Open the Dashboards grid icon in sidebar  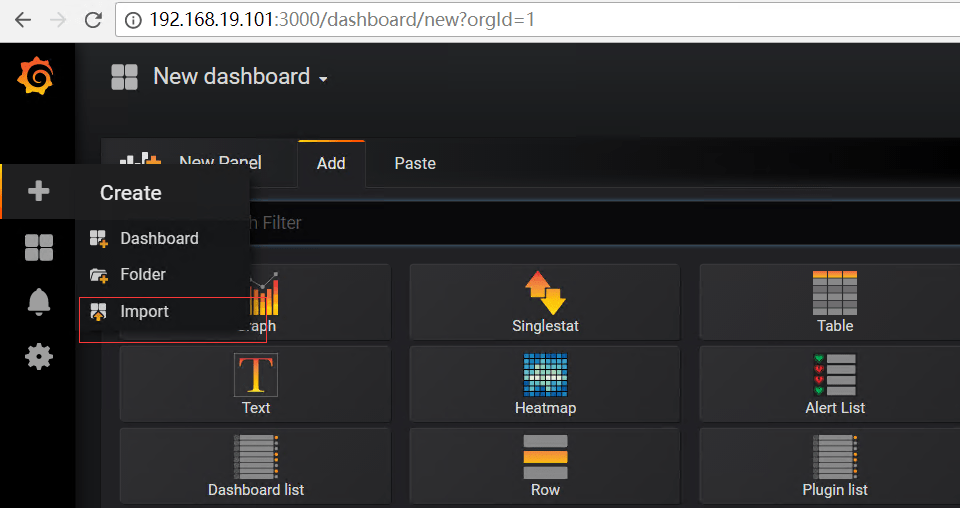(x=39, y=247)
